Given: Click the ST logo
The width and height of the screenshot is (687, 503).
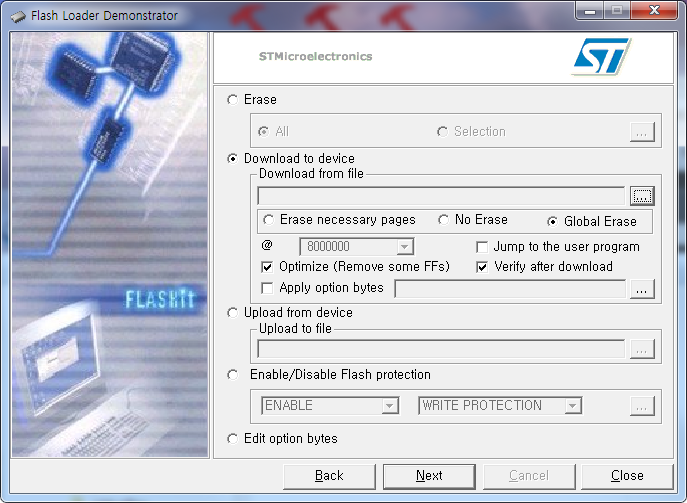Looking at the screenshot, I should (x=602, y=57).
